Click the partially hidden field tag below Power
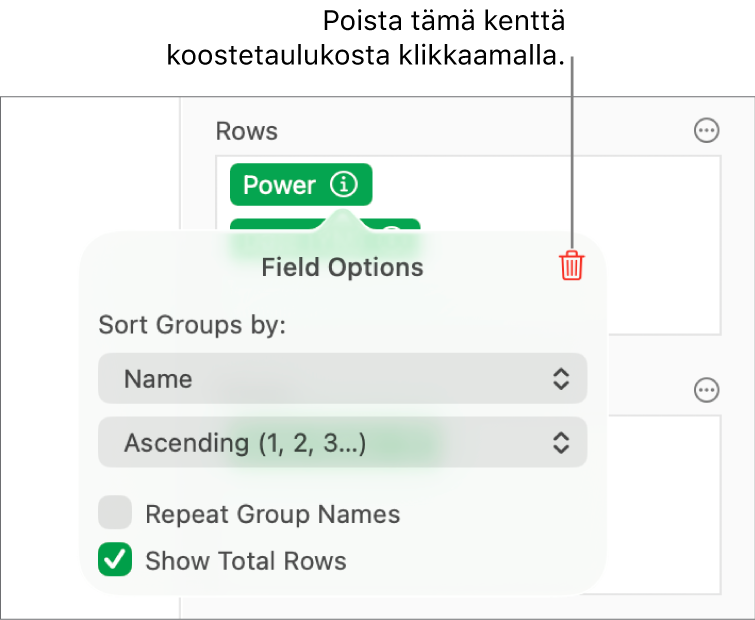755x620 pixels. click(300, 228)
